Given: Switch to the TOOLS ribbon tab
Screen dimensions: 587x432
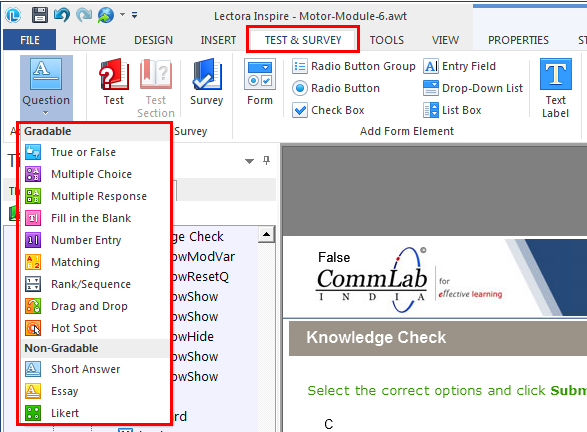Looking at the screenshot, I should [x=387, y=40].
